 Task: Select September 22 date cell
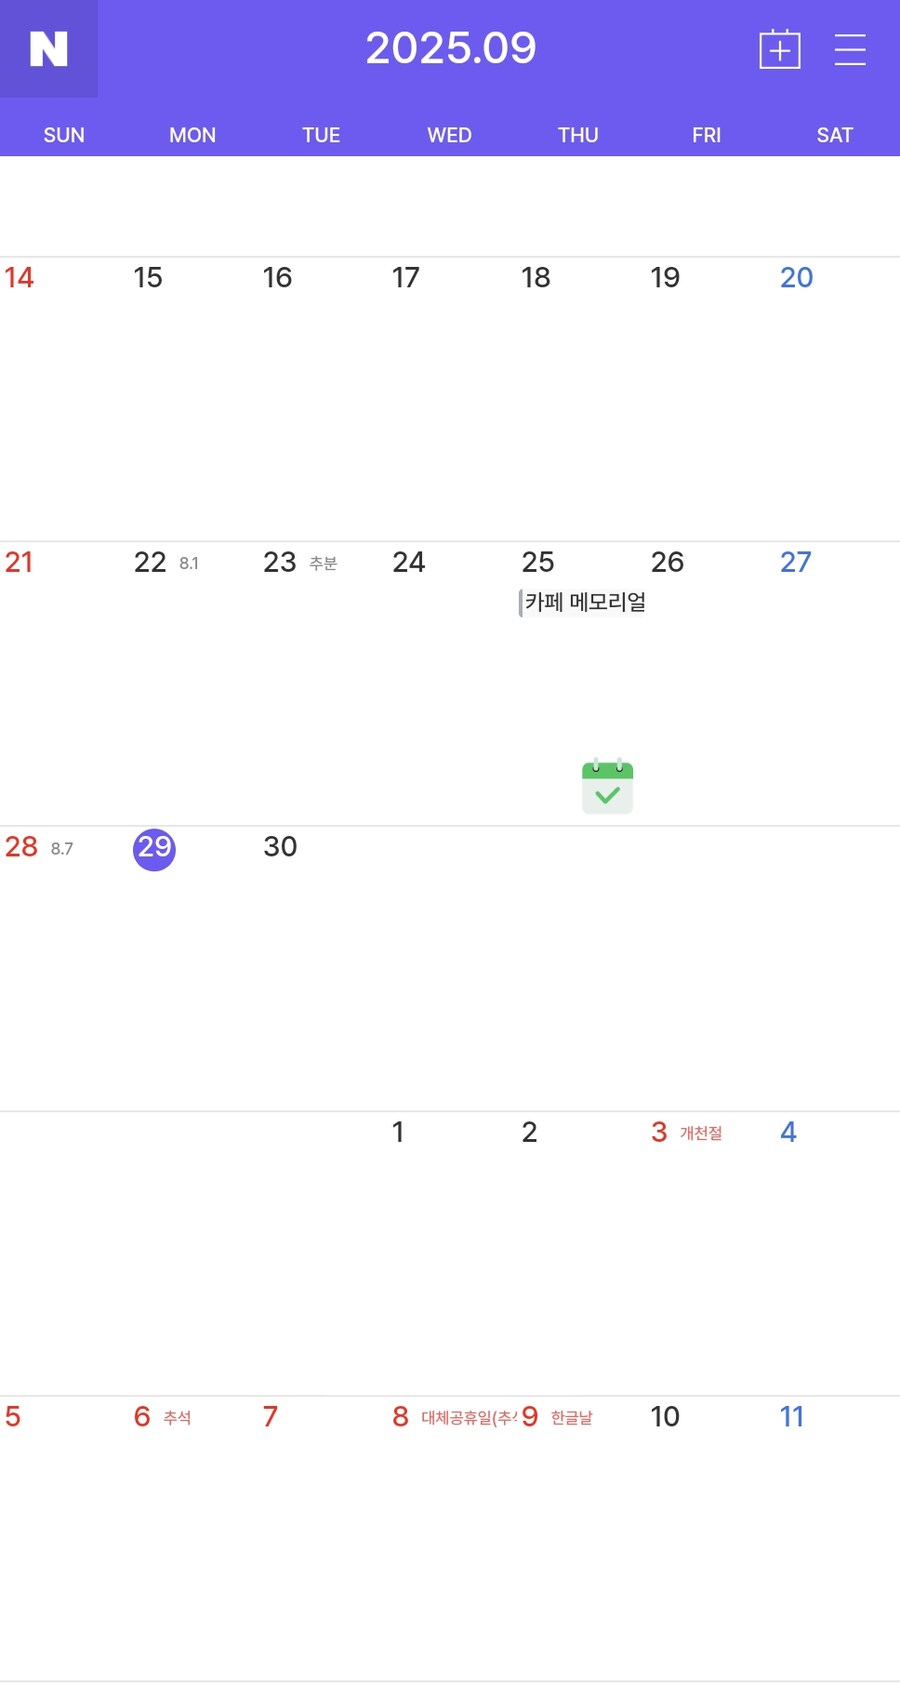coord(150,563)
